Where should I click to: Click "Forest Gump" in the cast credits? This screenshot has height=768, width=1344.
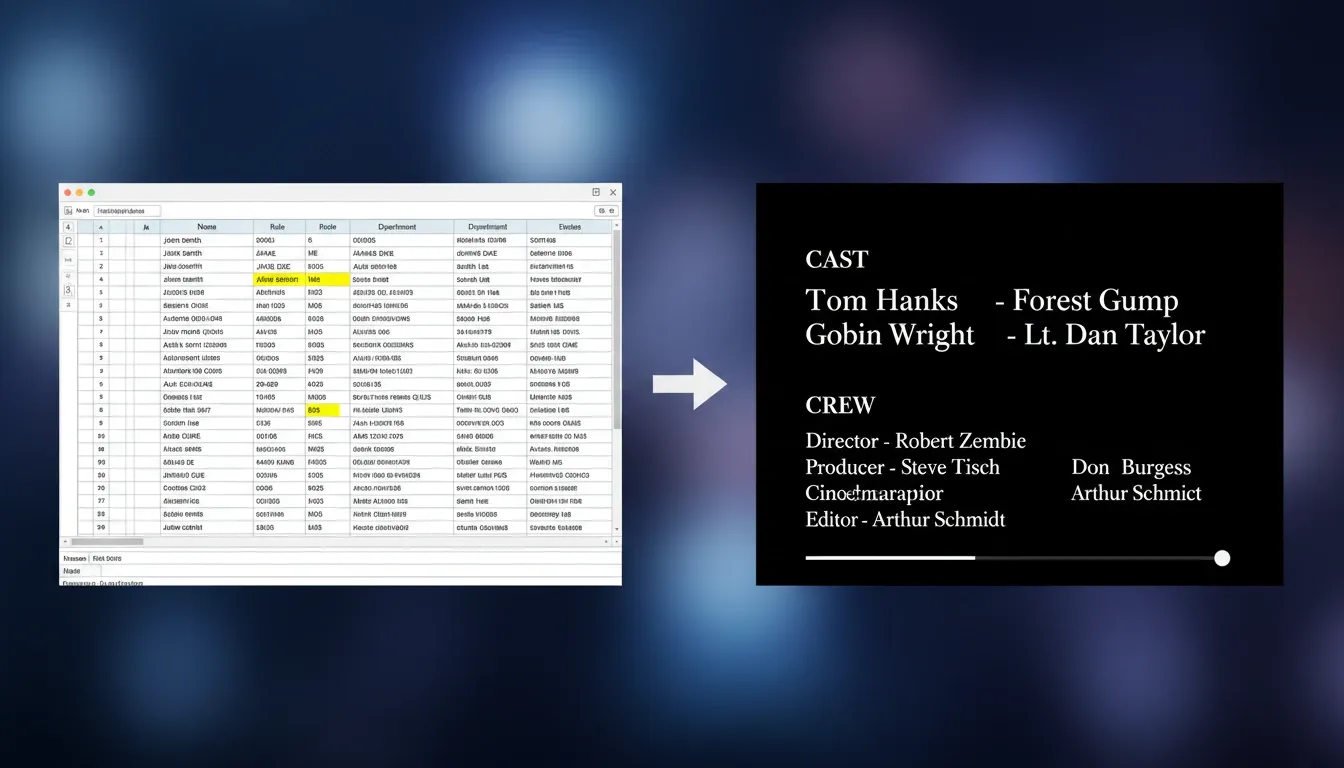coord(1095,300)
